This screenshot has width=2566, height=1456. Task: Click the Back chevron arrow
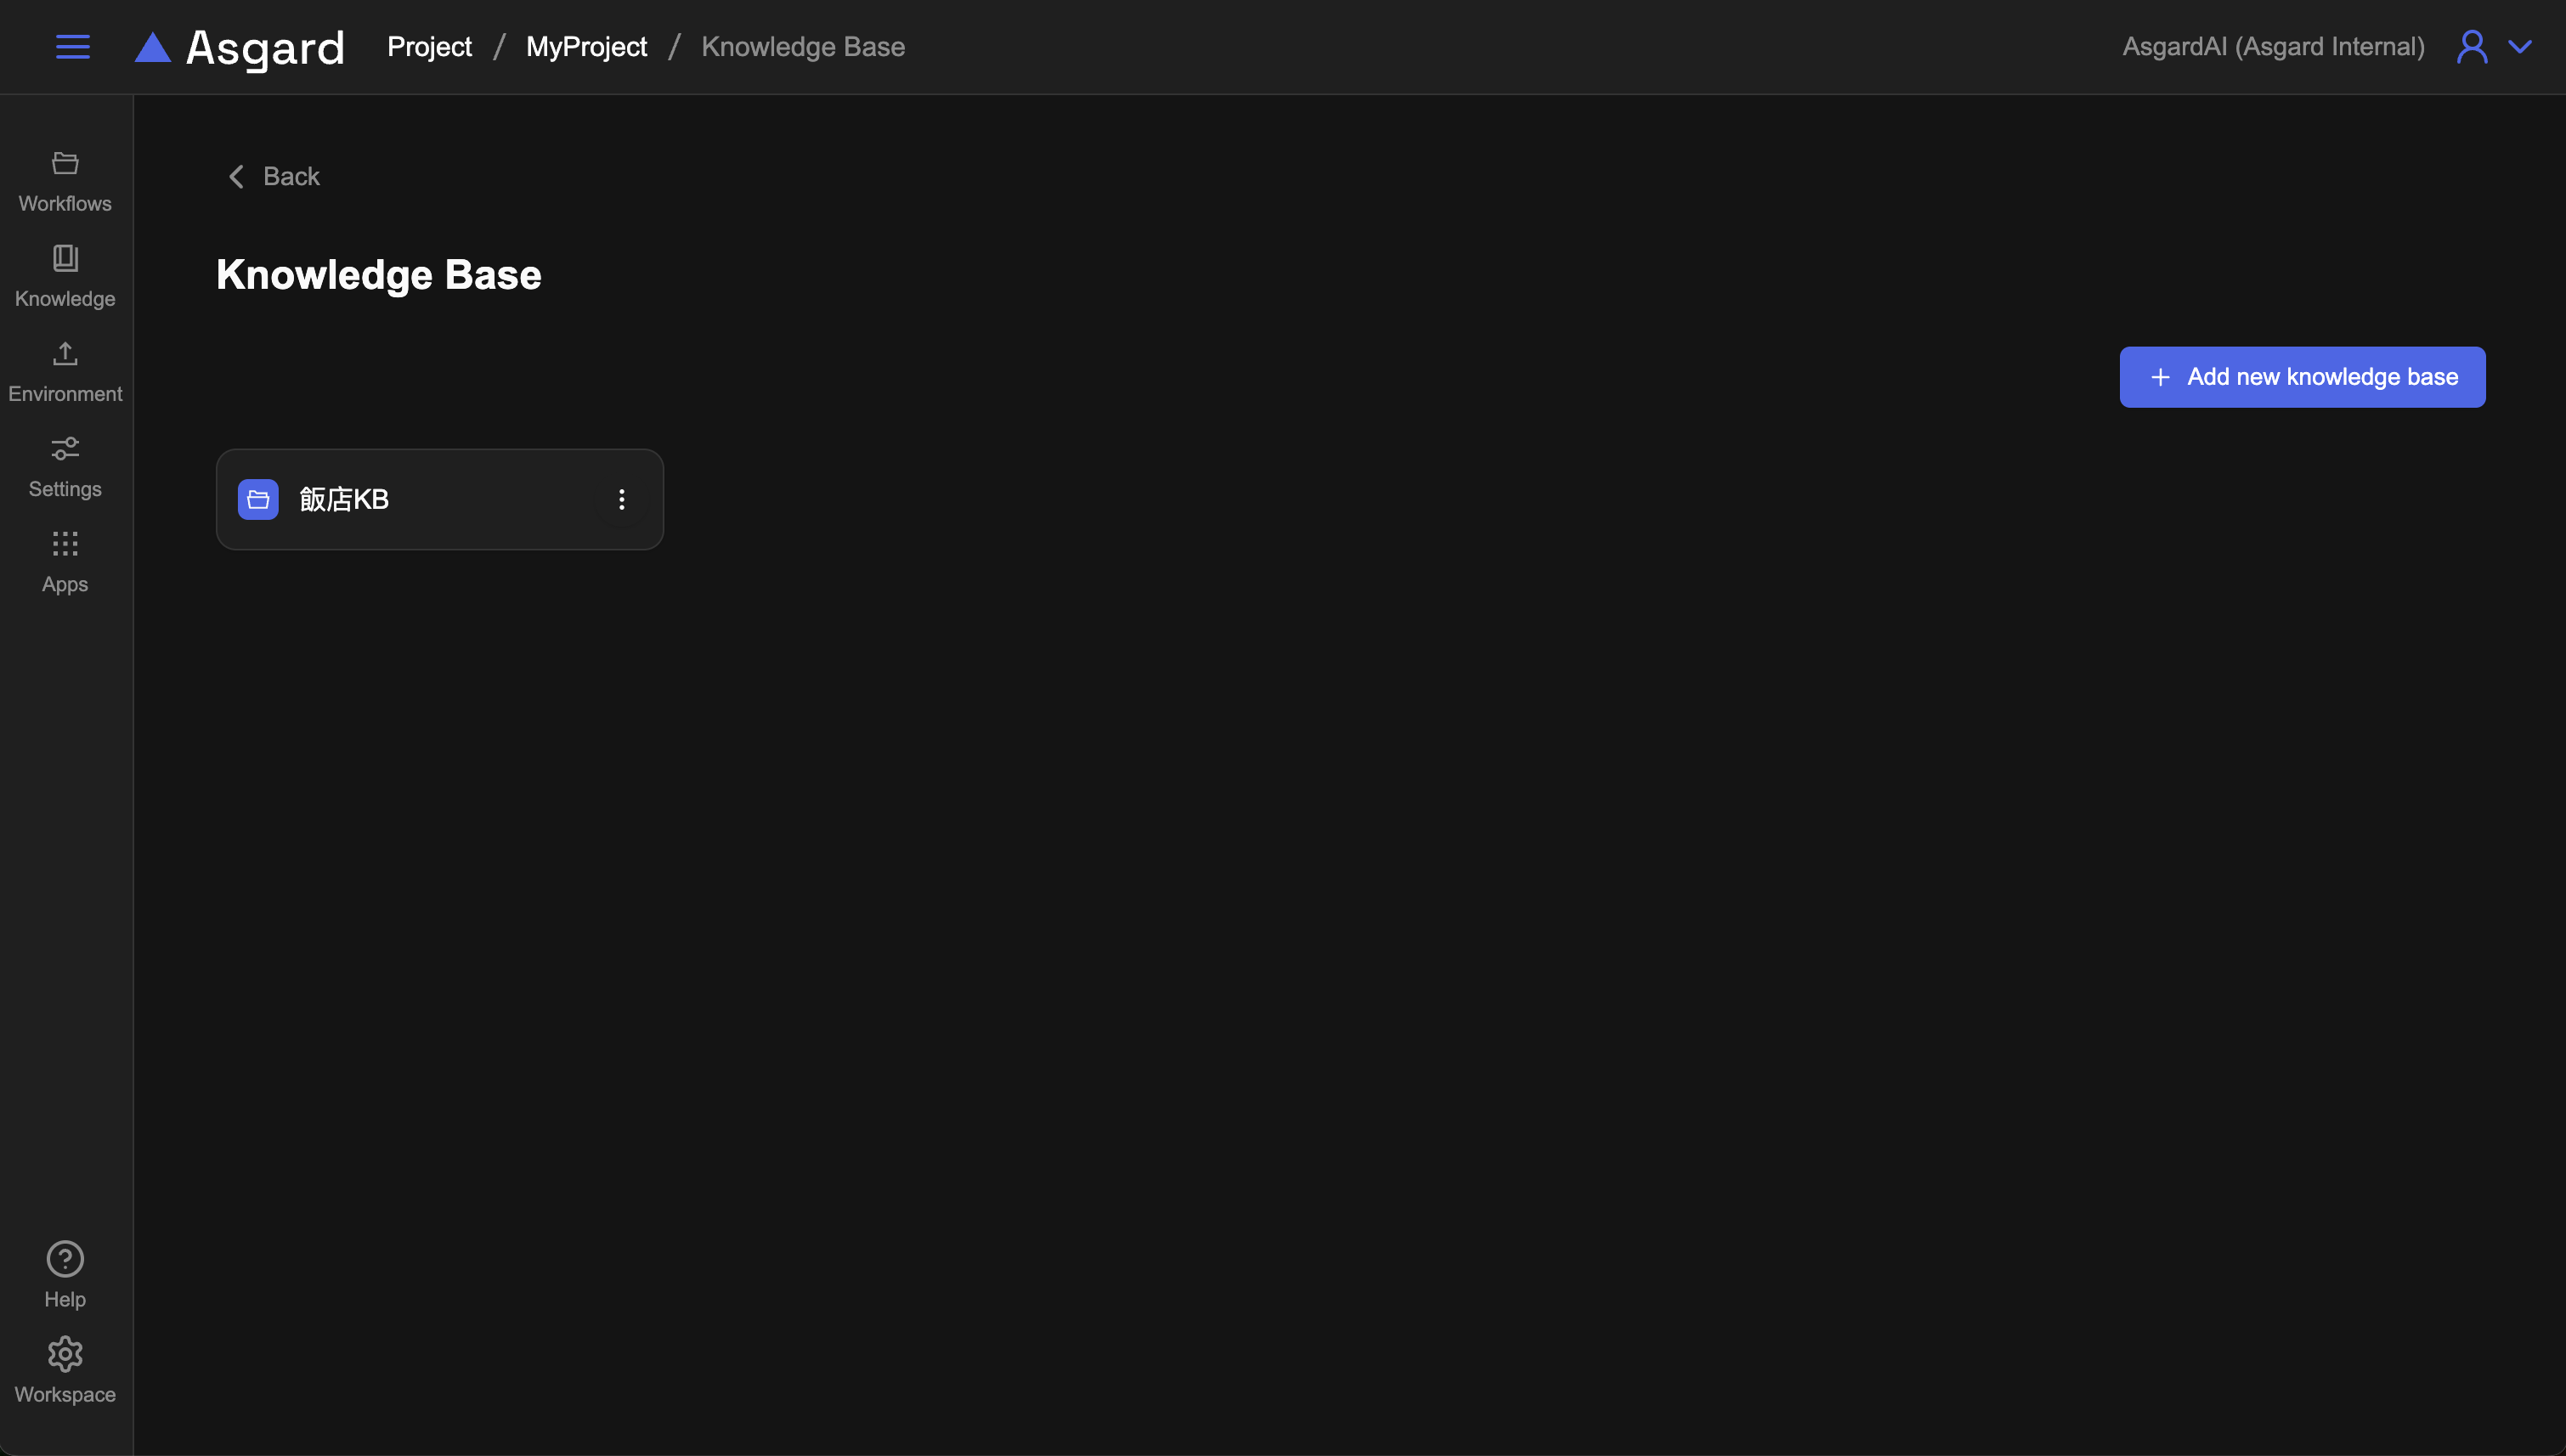click(x=236, y=177)
